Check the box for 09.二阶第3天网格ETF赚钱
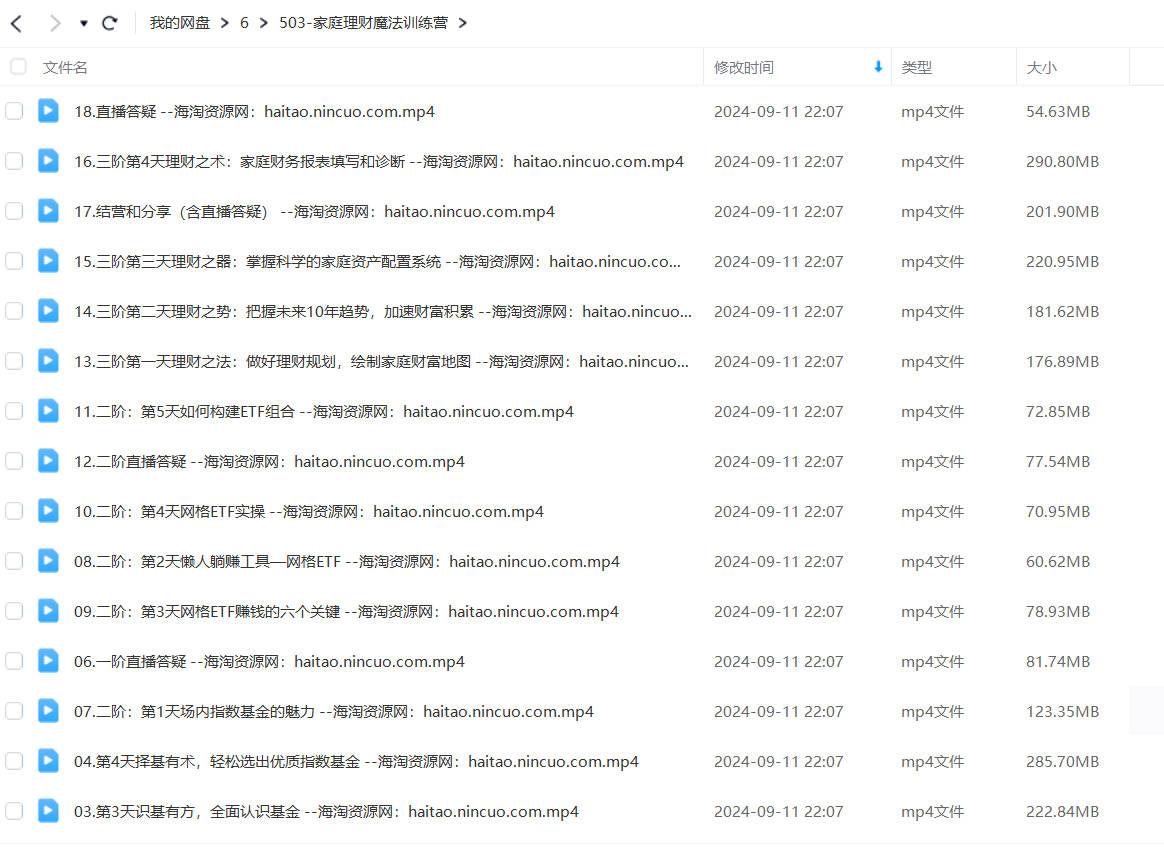 14,611
